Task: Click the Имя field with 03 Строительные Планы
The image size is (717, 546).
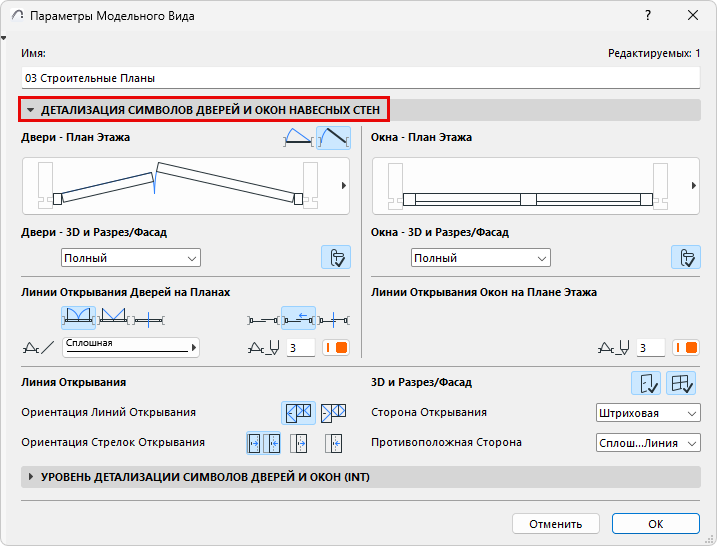Action: (x=360, y=78)
